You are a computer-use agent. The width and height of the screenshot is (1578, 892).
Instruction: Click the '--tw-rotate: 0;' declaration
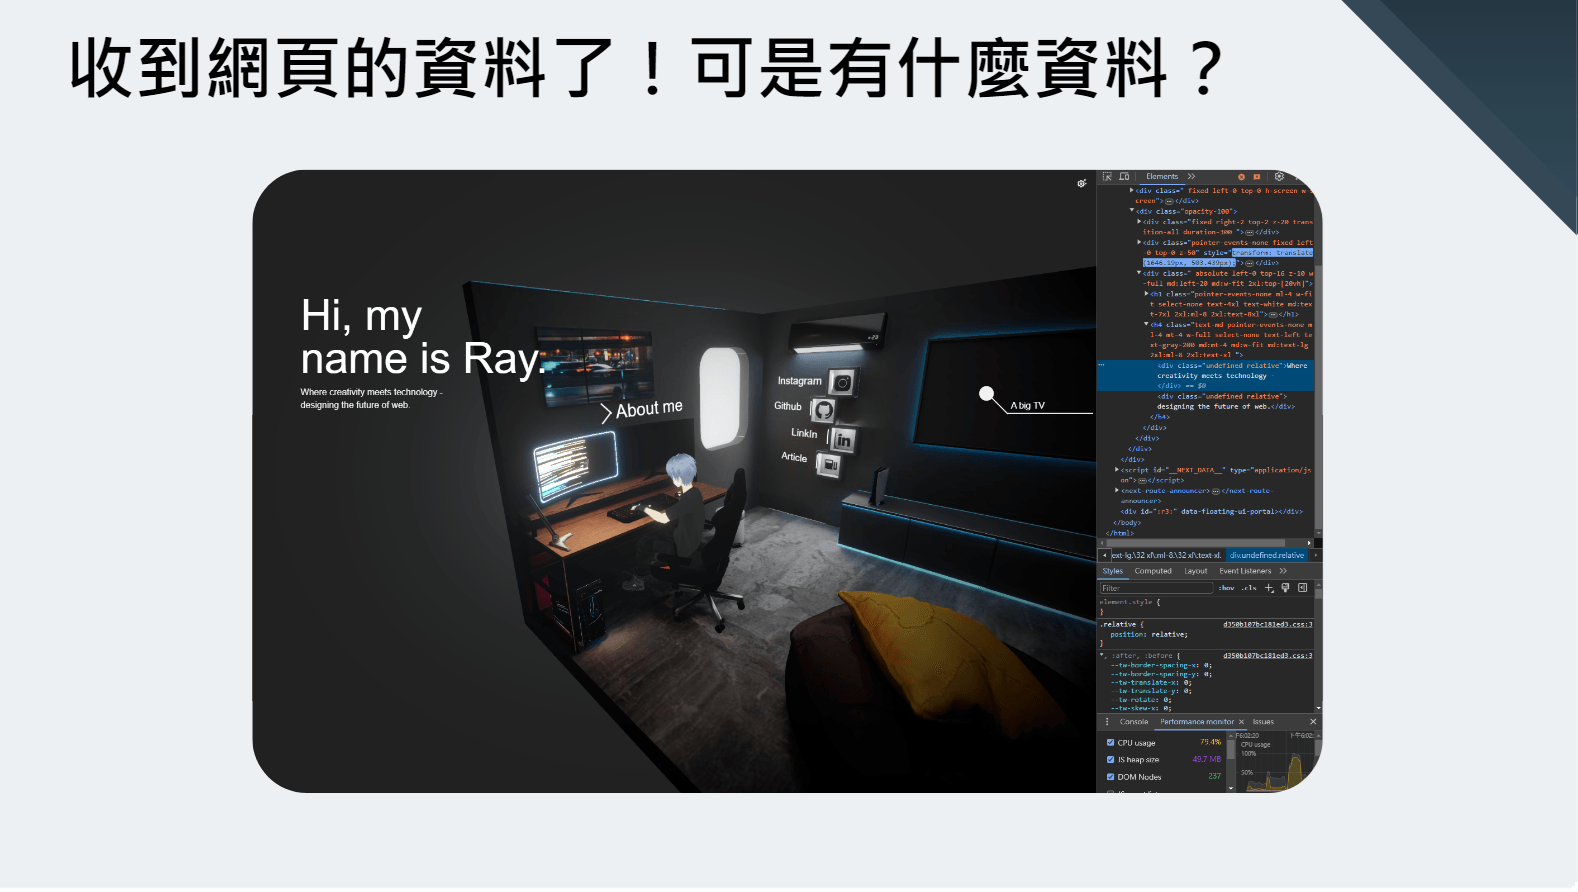(x=1141, y=700)
